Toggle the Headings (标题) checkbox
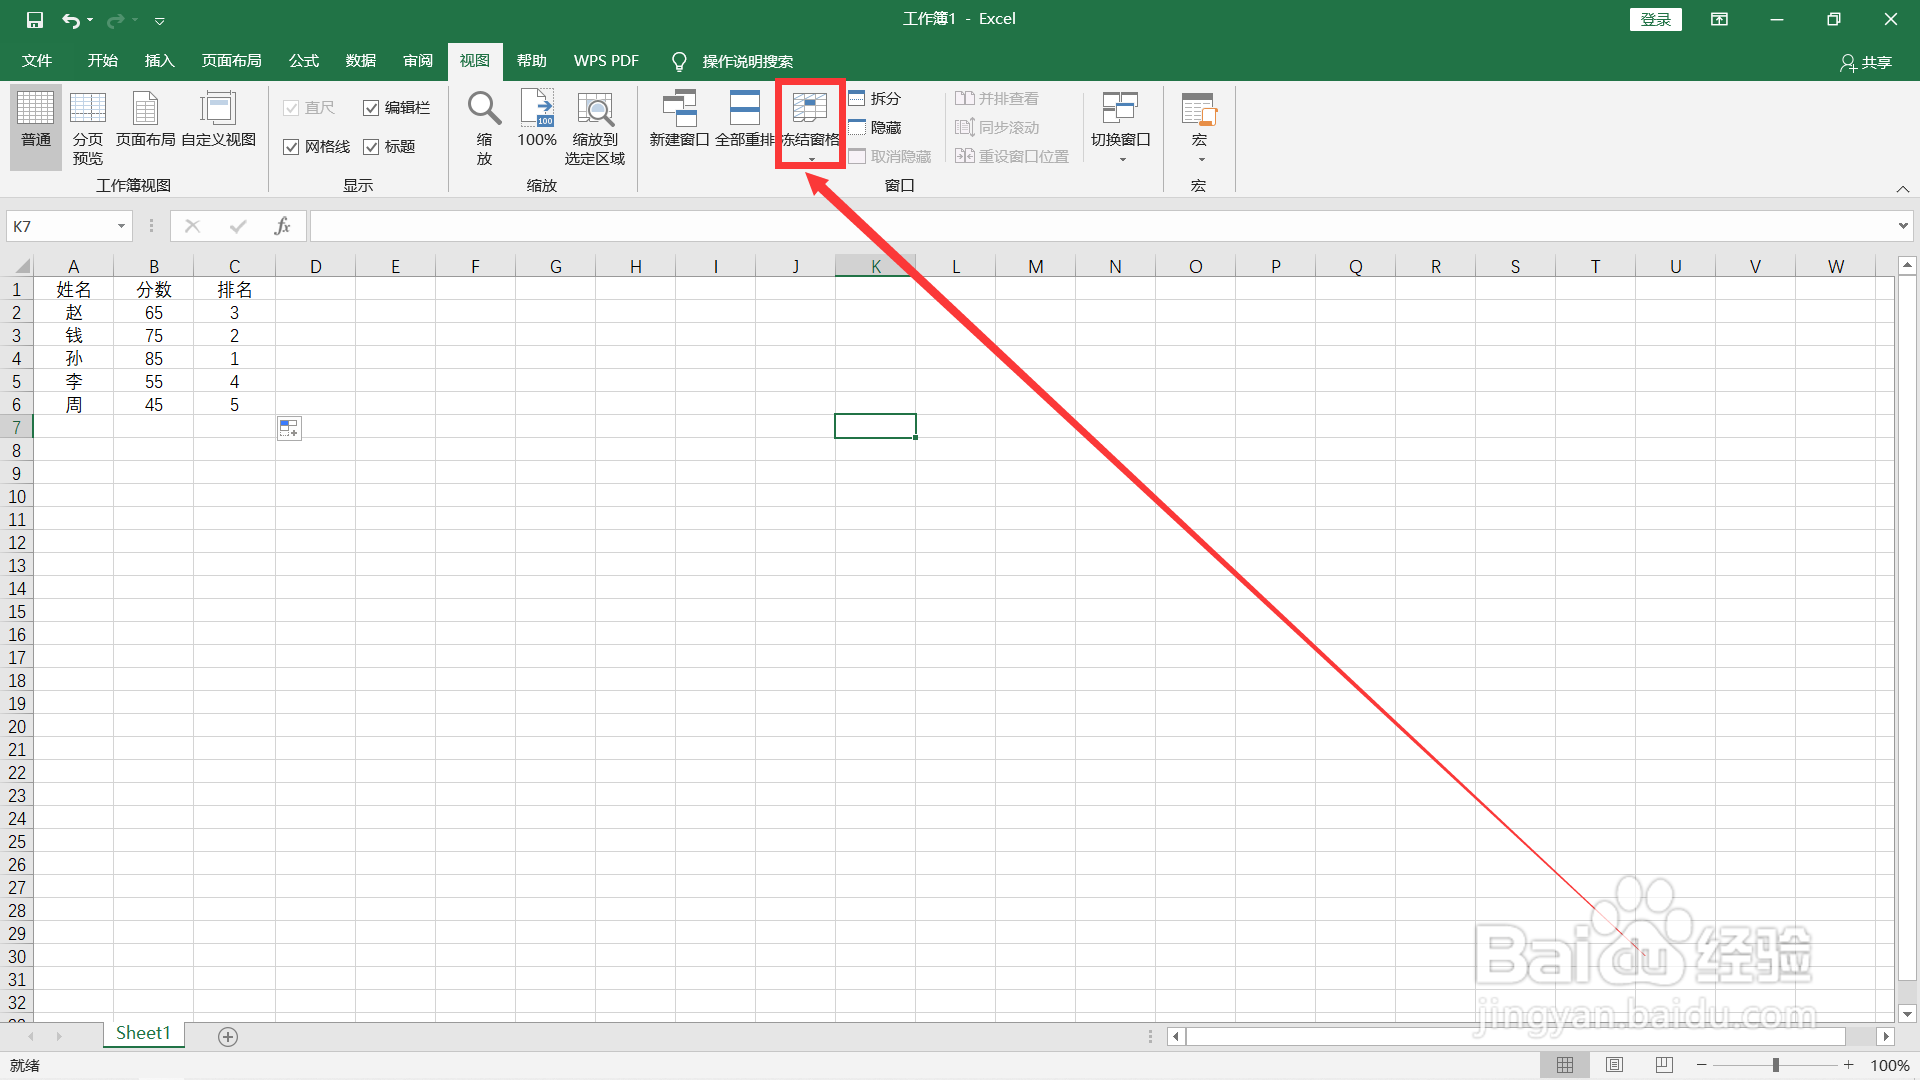1920x1080 pixels. [x=371, y=147]
